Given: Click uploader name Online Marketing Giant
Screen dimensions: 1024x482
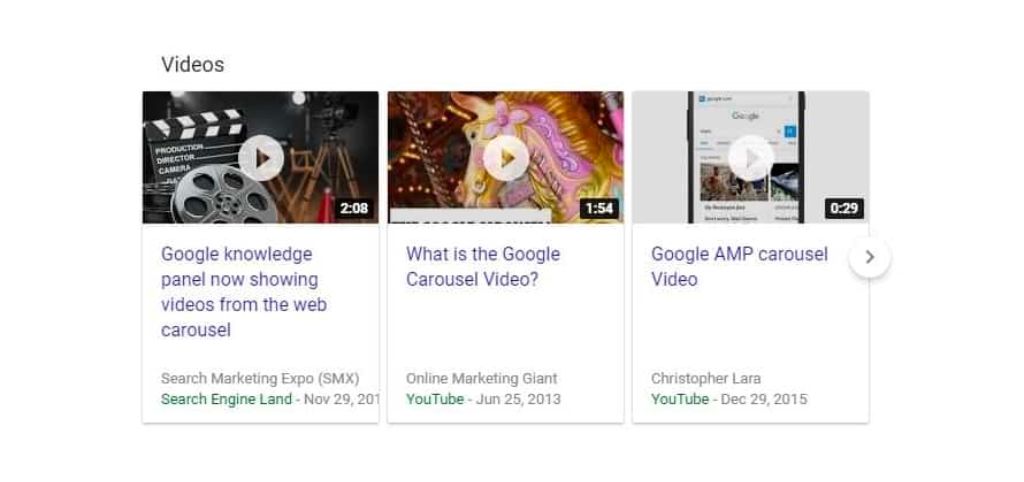Looking at the screenshot, I should (482, 379).
